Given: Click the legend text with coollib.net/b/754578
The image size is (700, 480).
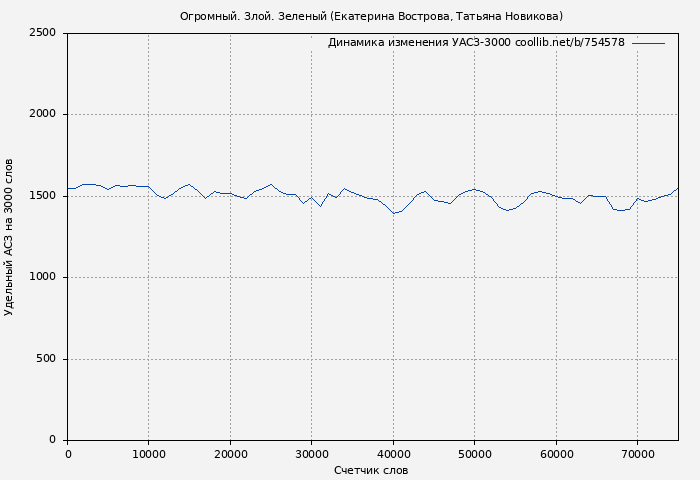Looking at the screenshot, I should click(476, 43).
